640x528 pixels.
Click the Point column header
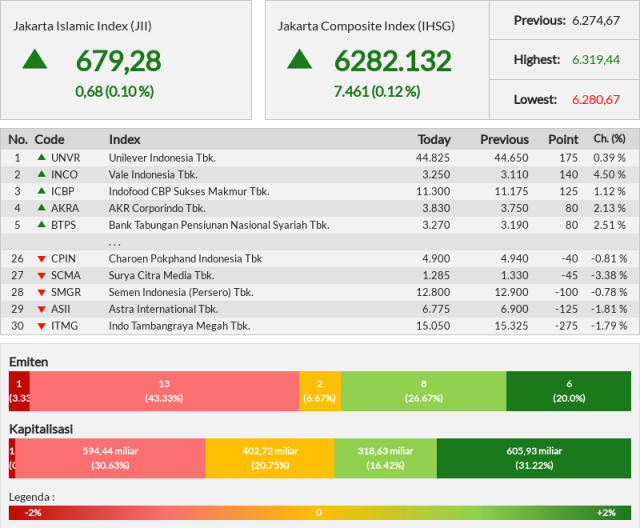point(563,140)
